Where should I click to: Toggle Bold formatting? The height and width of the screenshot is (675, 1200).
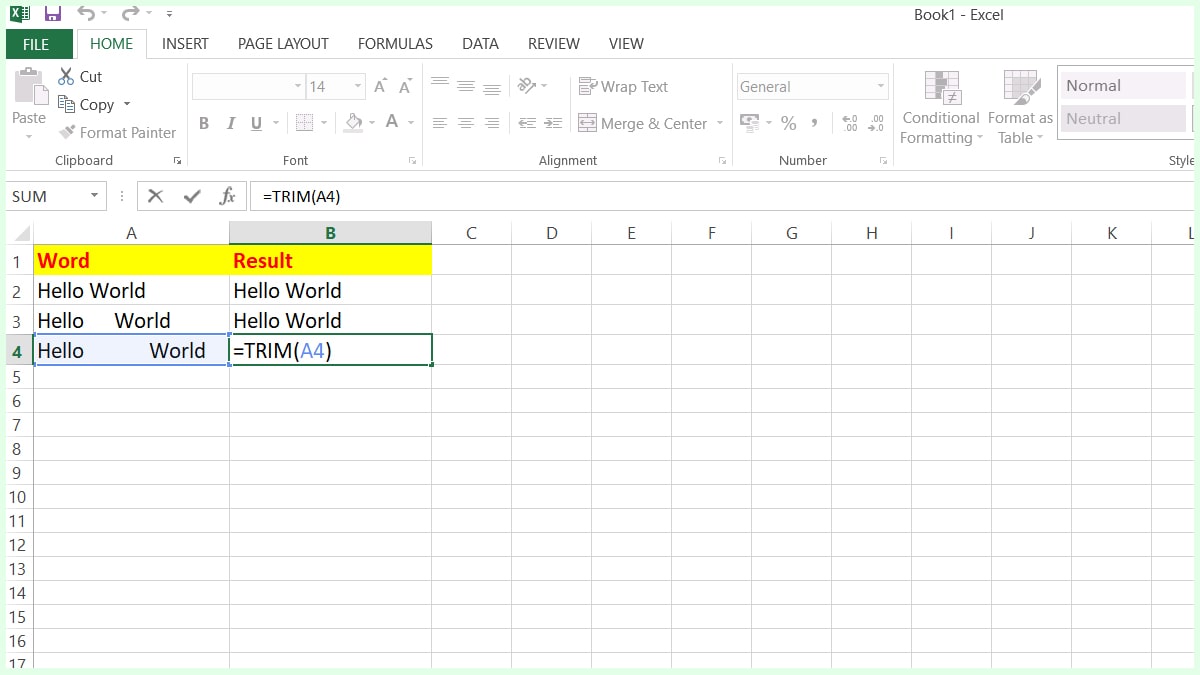(x=204, y=122)
